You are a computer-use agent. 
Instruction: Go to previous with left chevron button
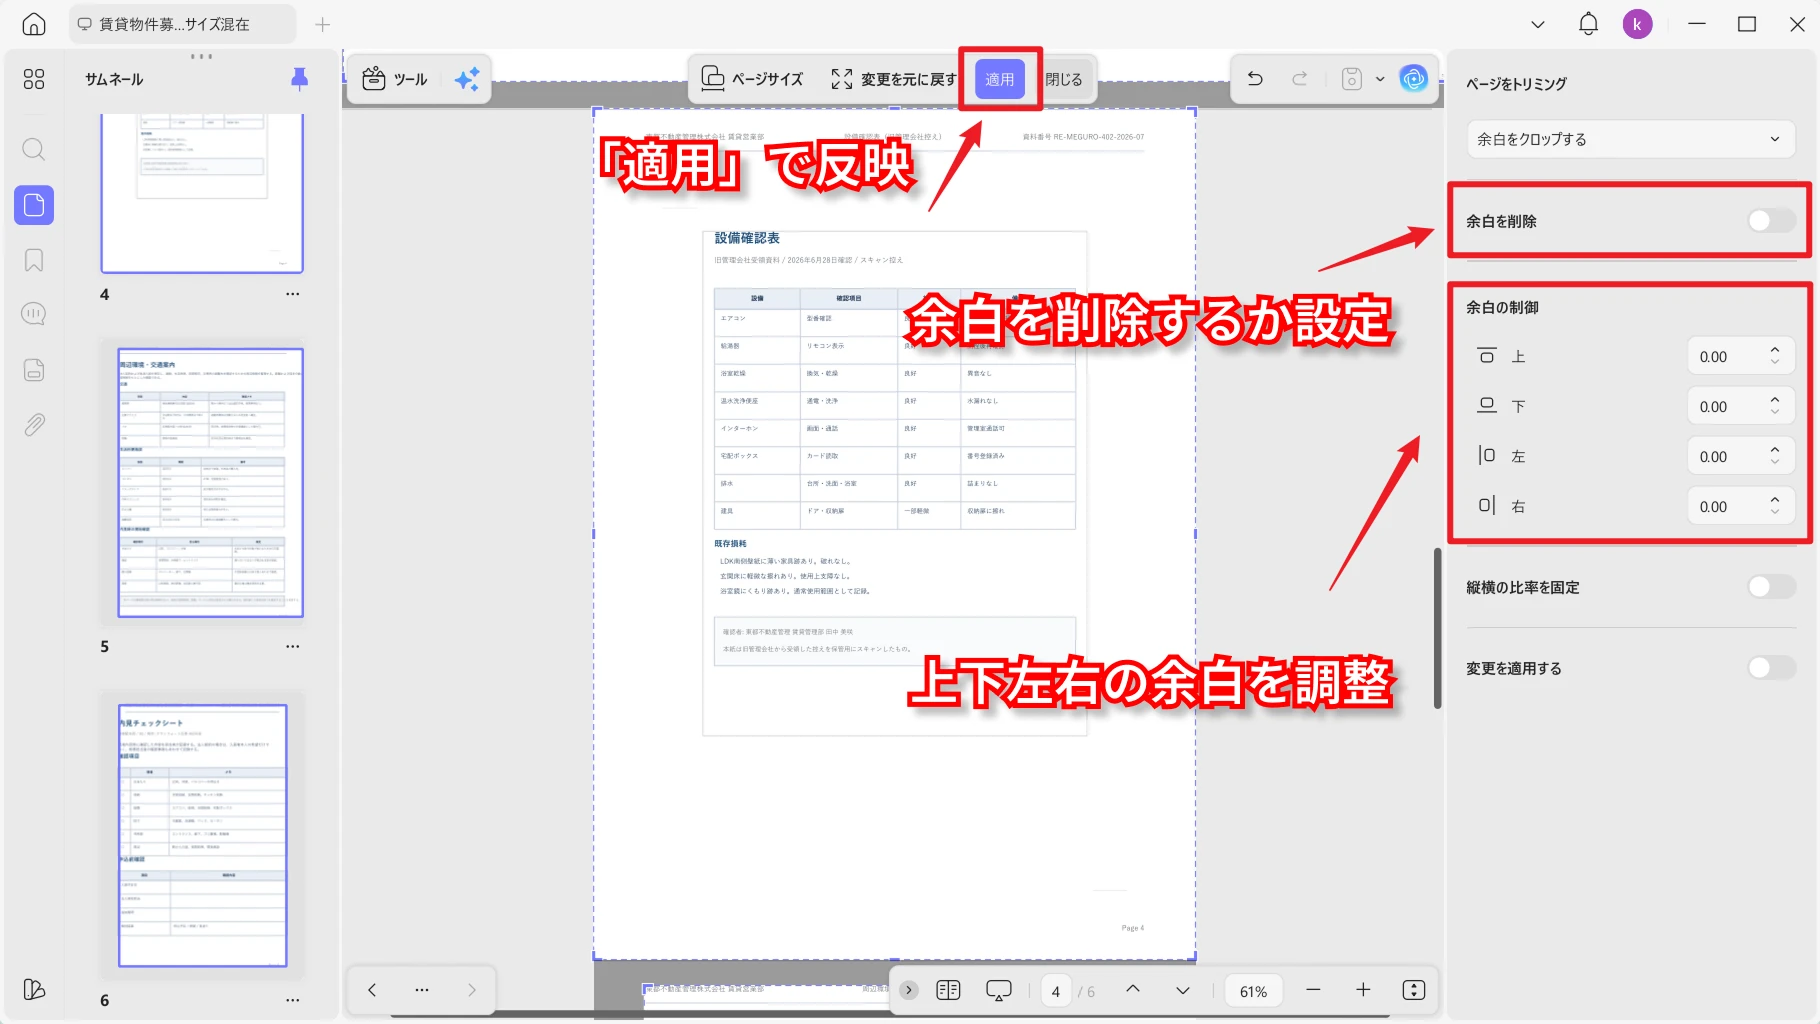[372, 990]
